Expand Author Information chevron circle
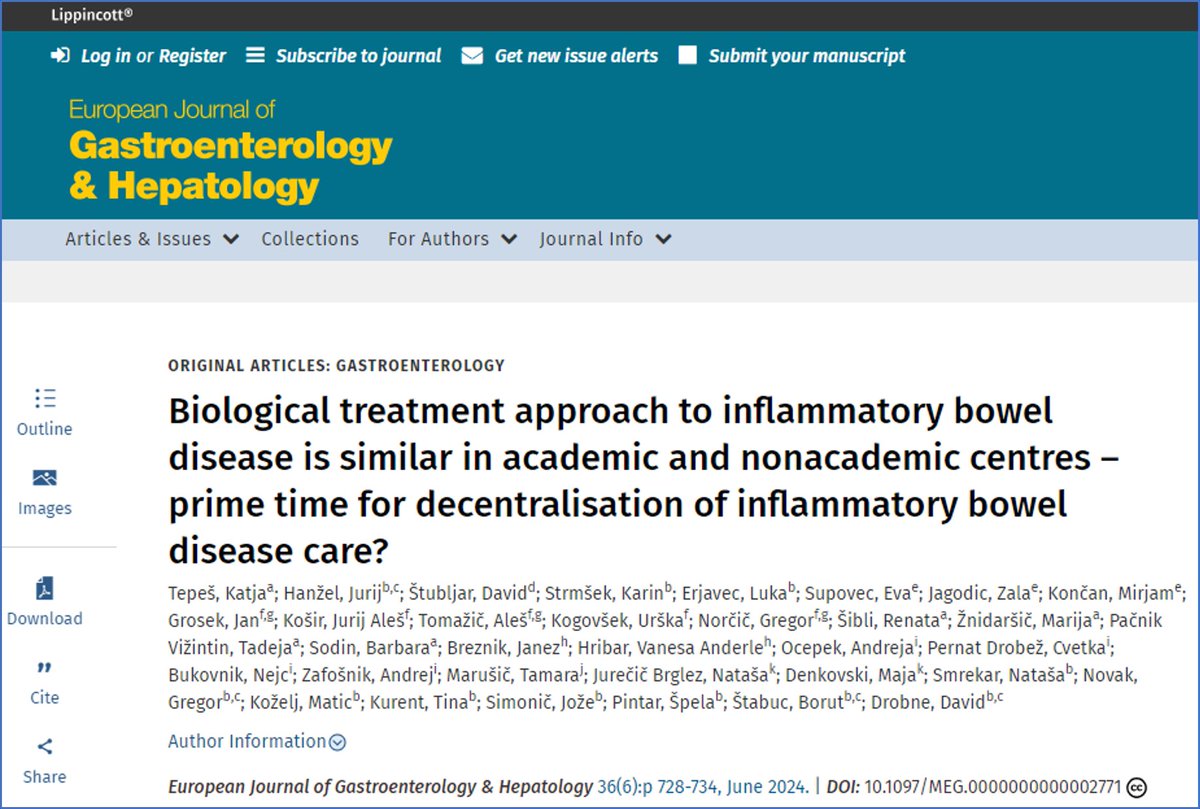1200x809 pixels. pyautogui.click(x=338, y=742)
